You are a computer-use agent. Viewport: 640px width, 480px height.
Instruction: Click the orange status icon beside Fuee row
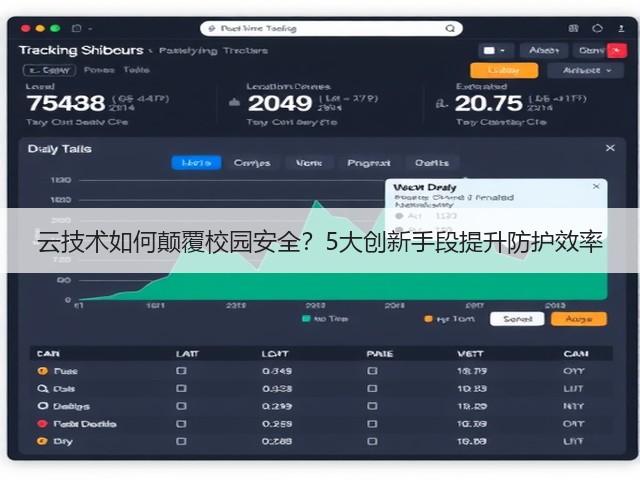[42, 371]
